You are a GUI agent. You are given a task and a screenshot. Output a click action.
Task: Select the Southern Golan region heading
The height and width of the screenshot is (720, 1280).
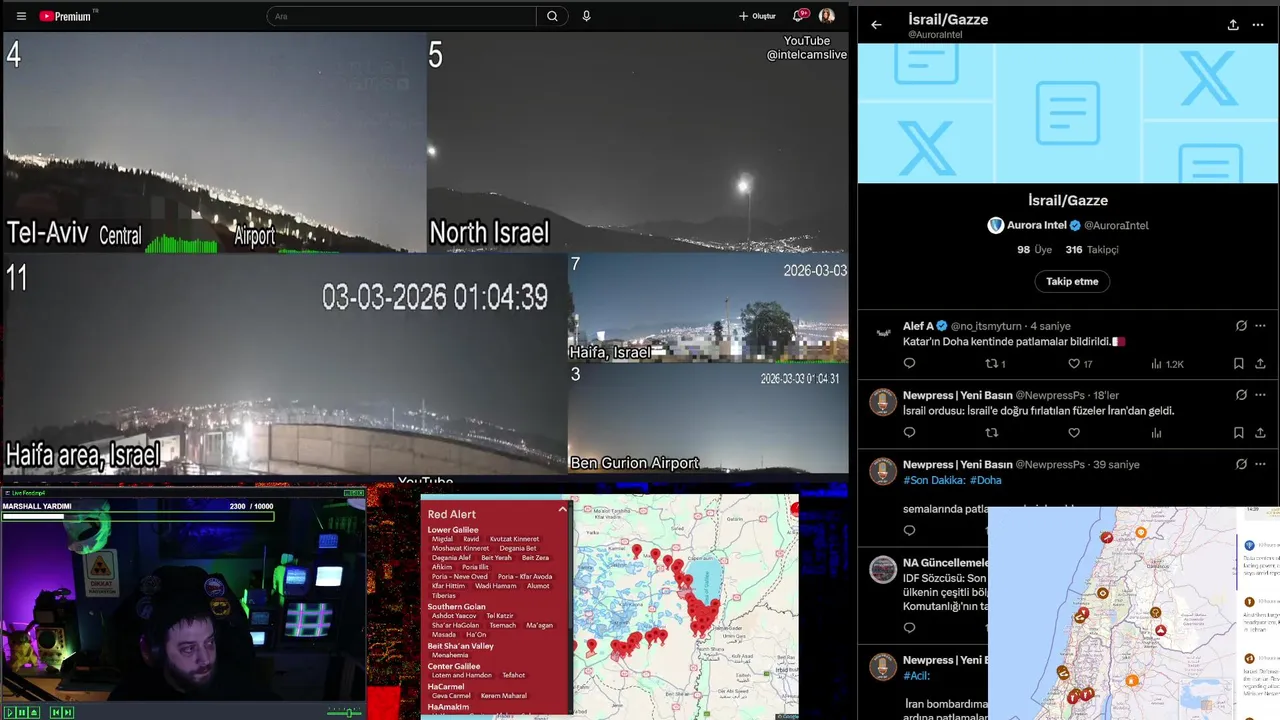(x=456, y=607)
